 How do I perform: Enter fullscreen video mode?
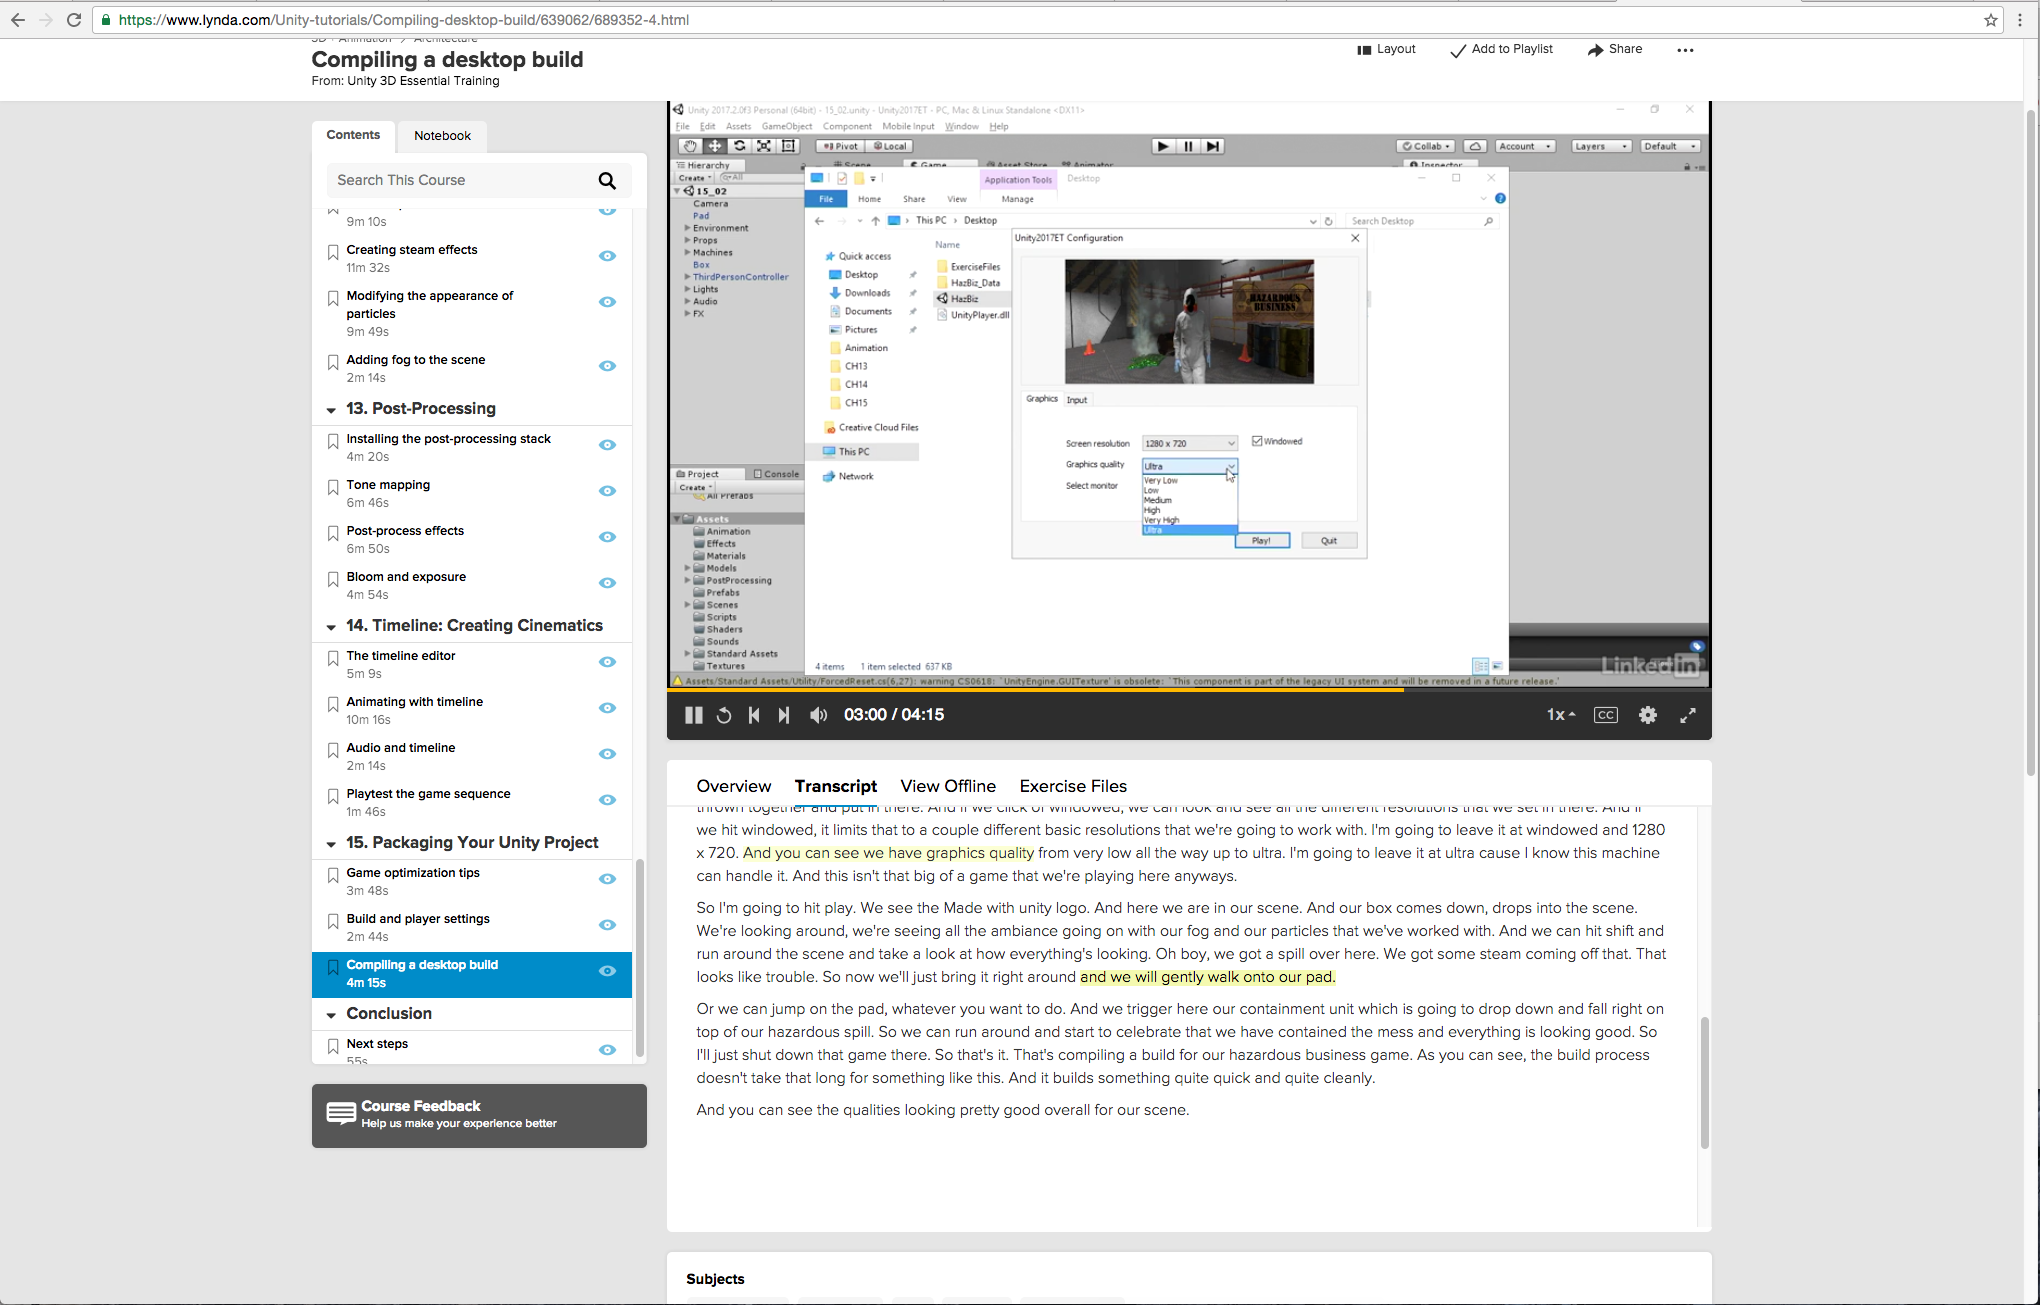click(1688, 715)
